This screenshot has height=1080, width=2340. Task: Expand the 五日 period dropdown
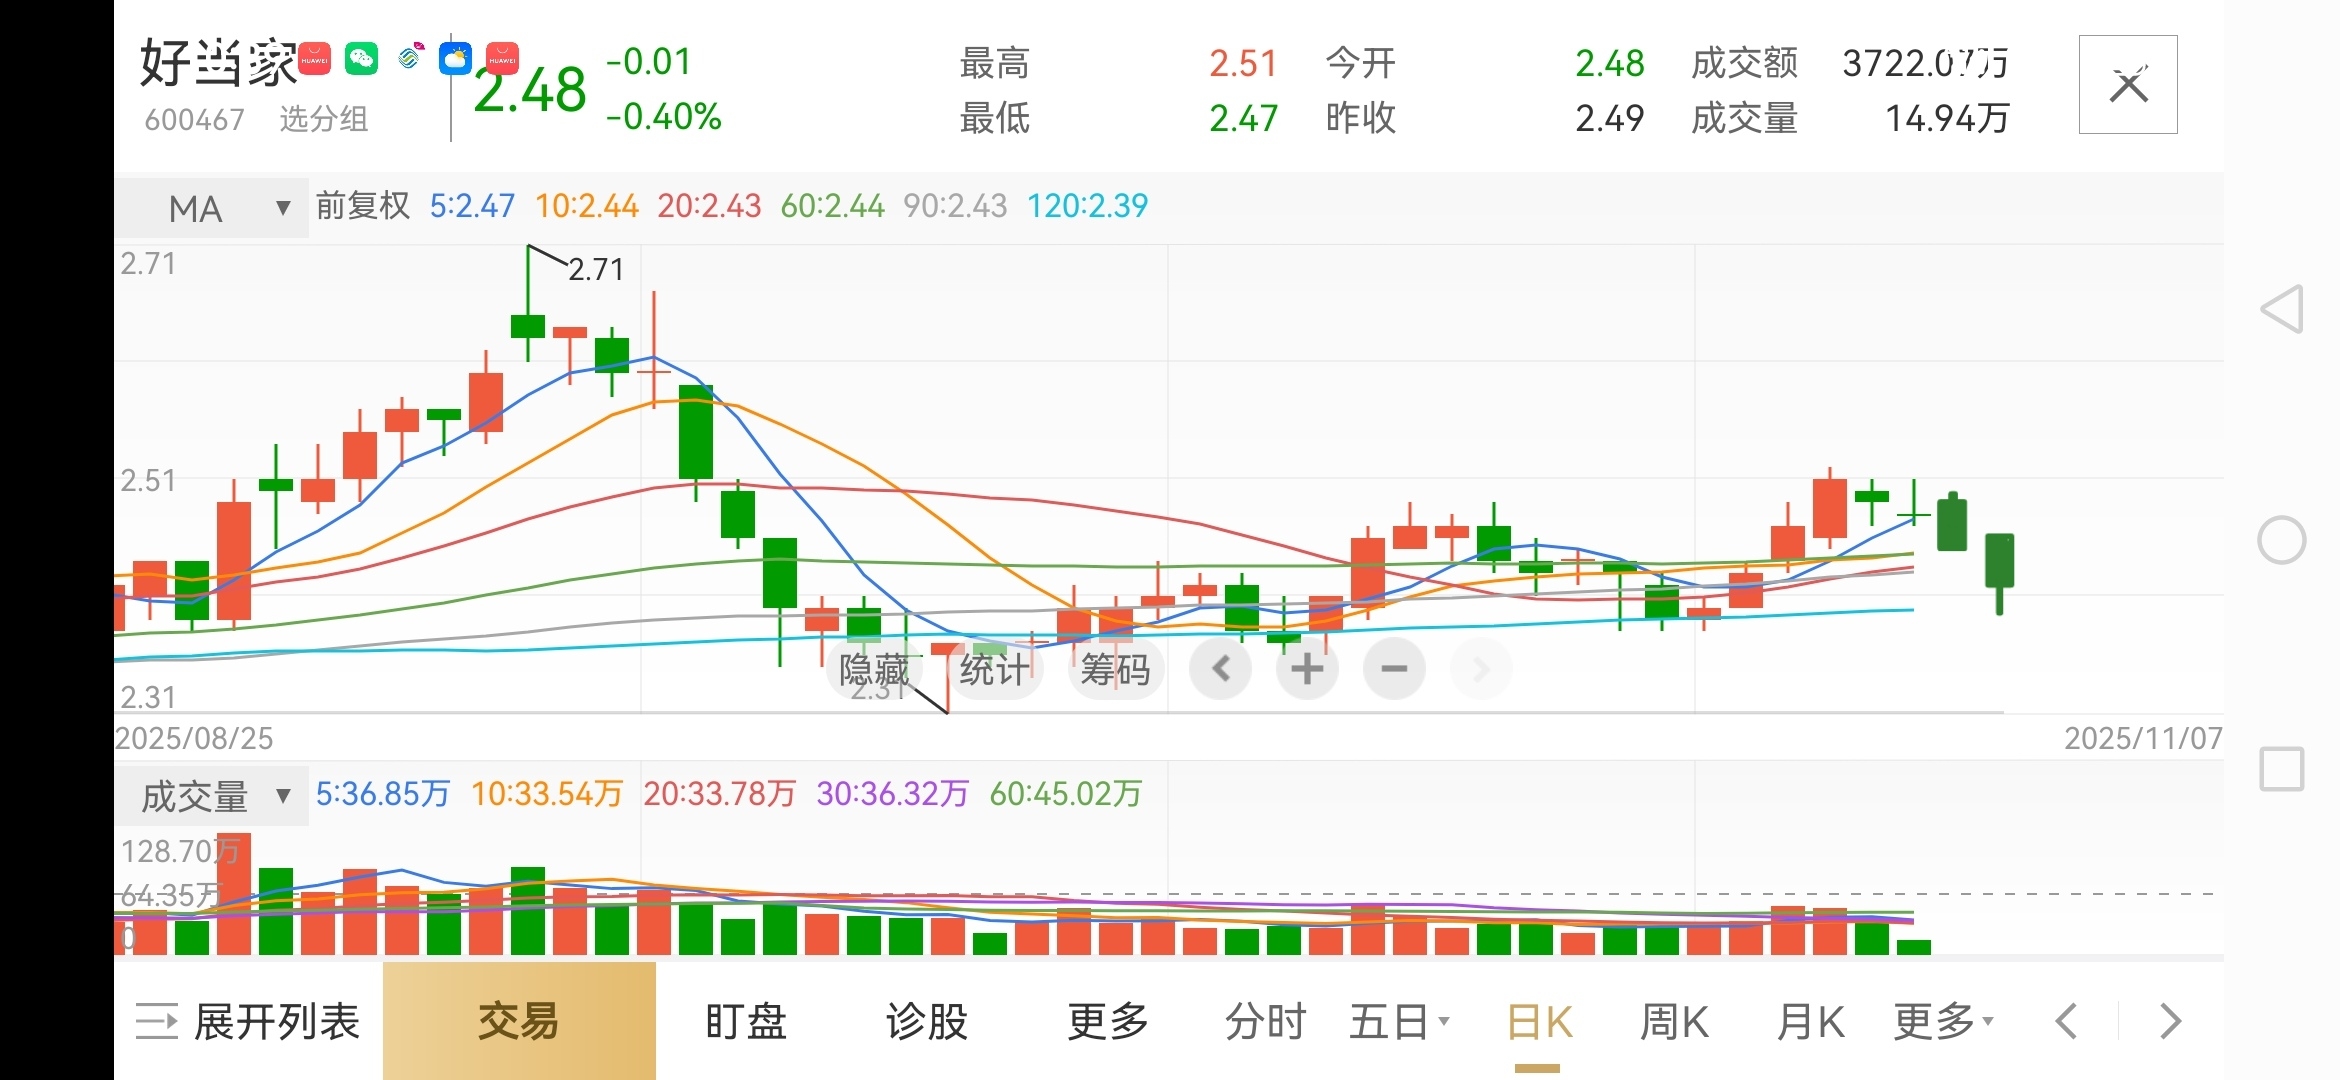1398,1022
